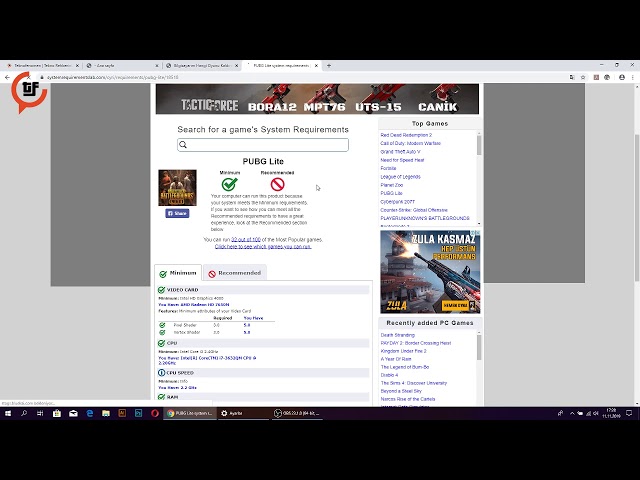Image resolution: width=640 pixels, height=480 pixels.
Task: Click the Hemen Oyna button in Zula ad
Action: click(455, 305)
